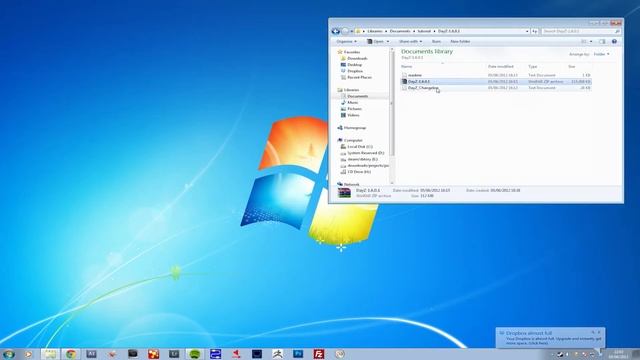Image resolution: width=640 pixels, height=360 pixels.
Task: Launch Lightroom from taskbar
Action: coord(174,354)
